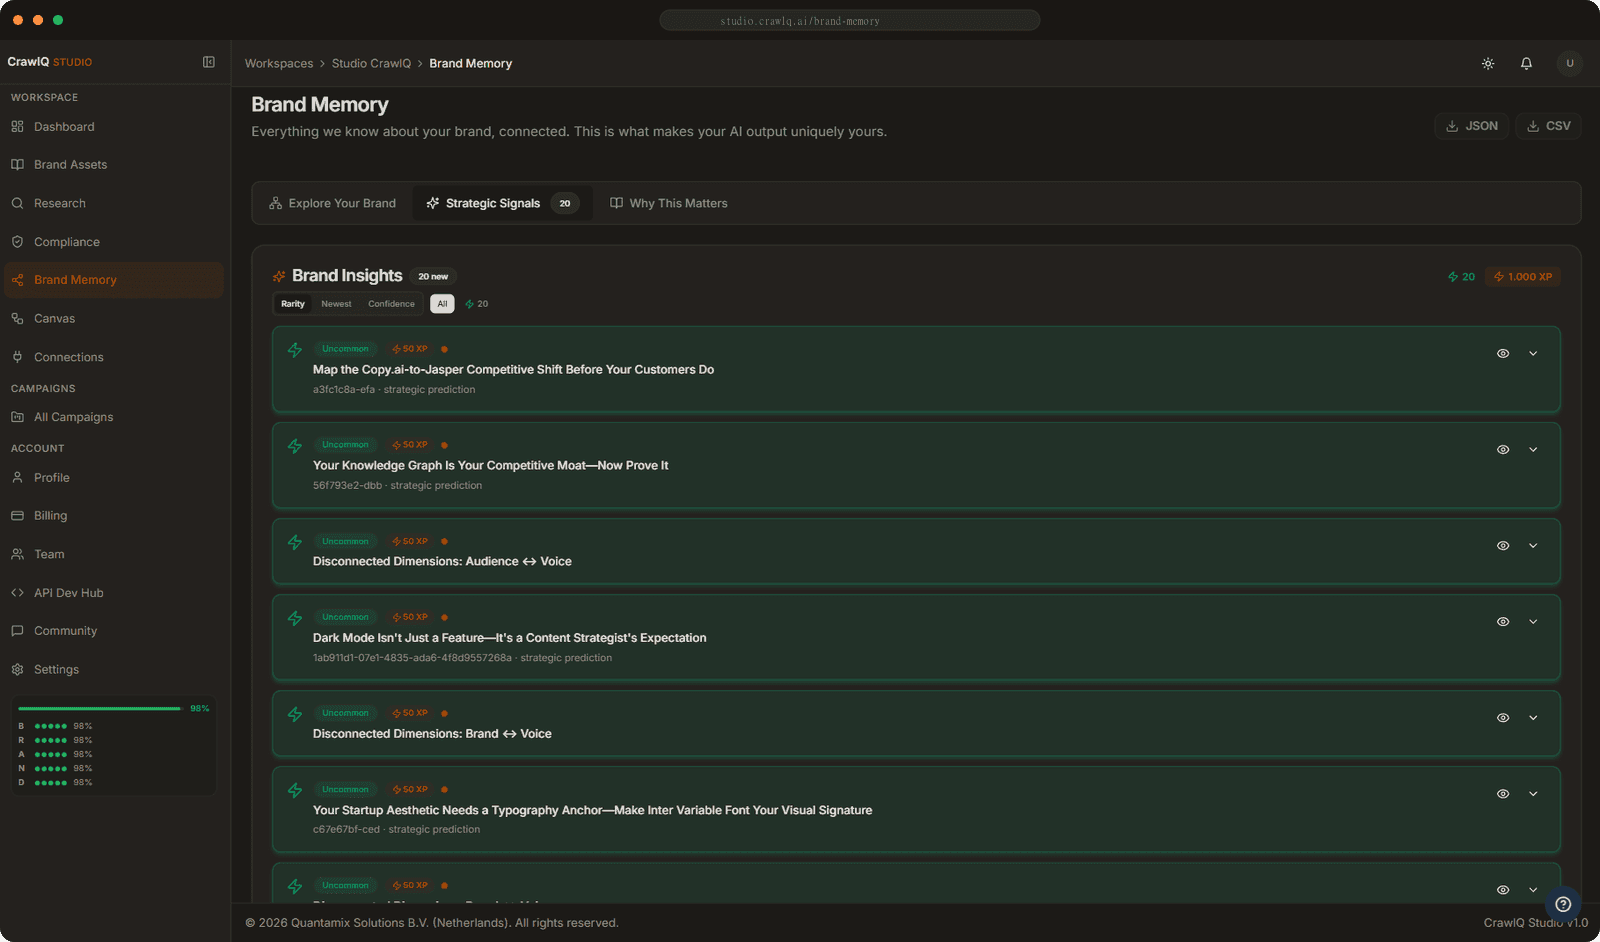Expand the Copy.ai-to-Jasper insight chevron
Viewport: 1600px width, 942px height.
pos(1533,354)
